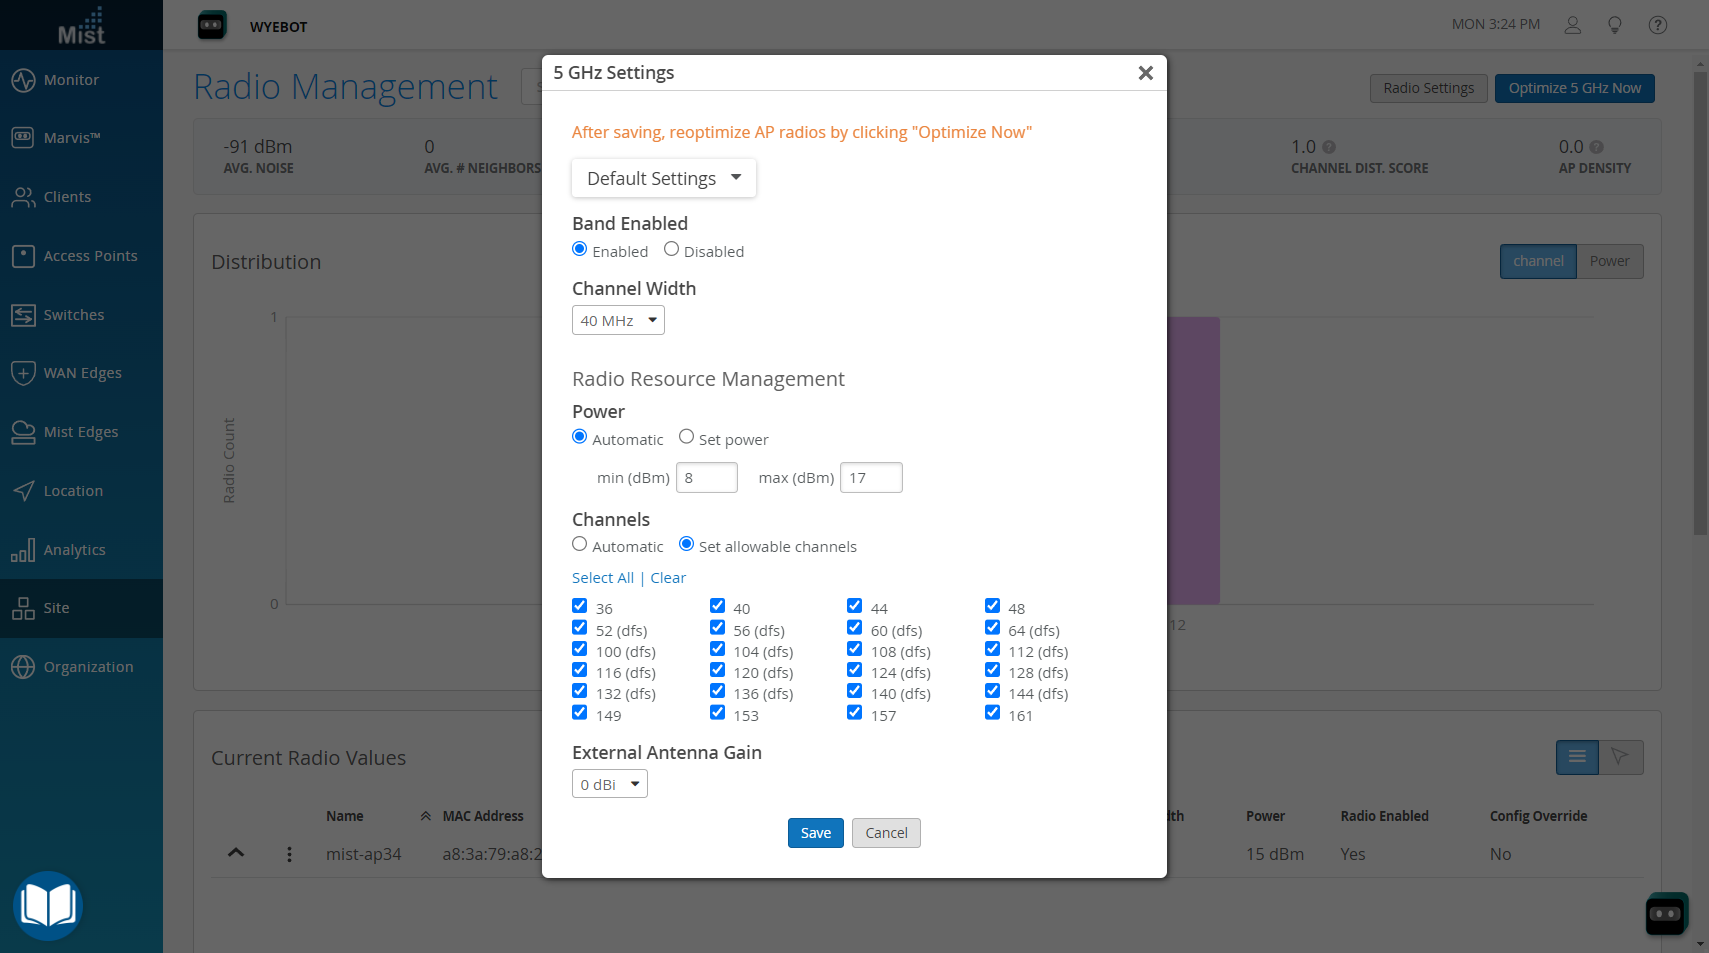
Task: Uncheck channel 52 (dfs)
Action: [580, 627]
